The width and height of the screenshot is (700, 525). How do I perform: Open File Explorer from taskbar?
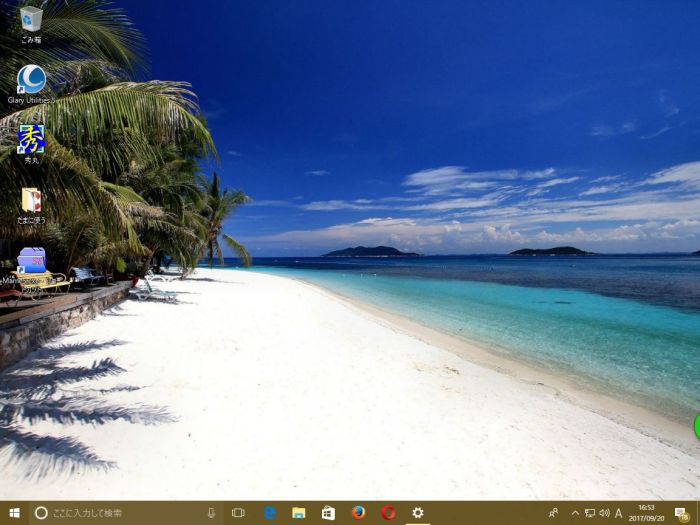point(298,512)
